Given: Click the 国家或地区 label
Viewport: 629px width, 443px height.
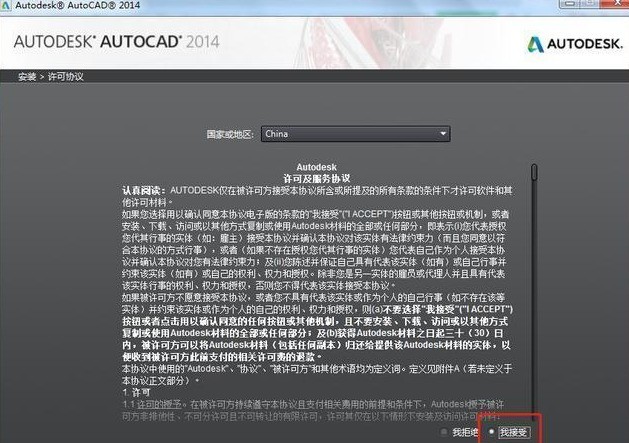Looking at the screenshot, I should (x=230, y=134).
